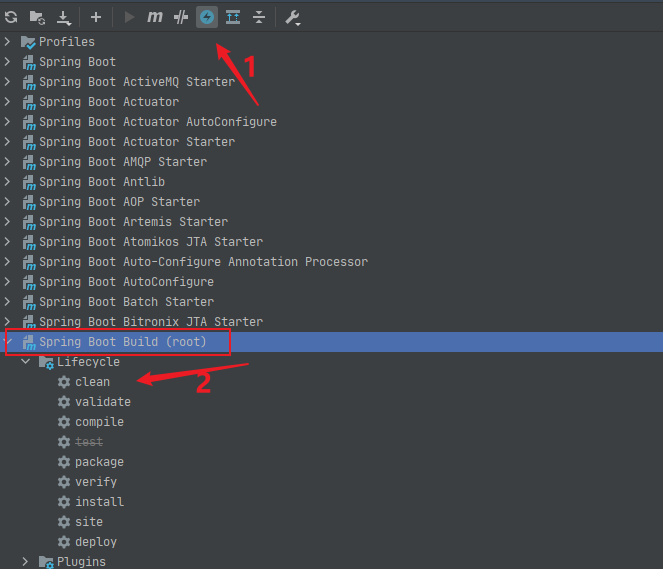Select Spring Boot Actuator Starter module

coord(137,142)
